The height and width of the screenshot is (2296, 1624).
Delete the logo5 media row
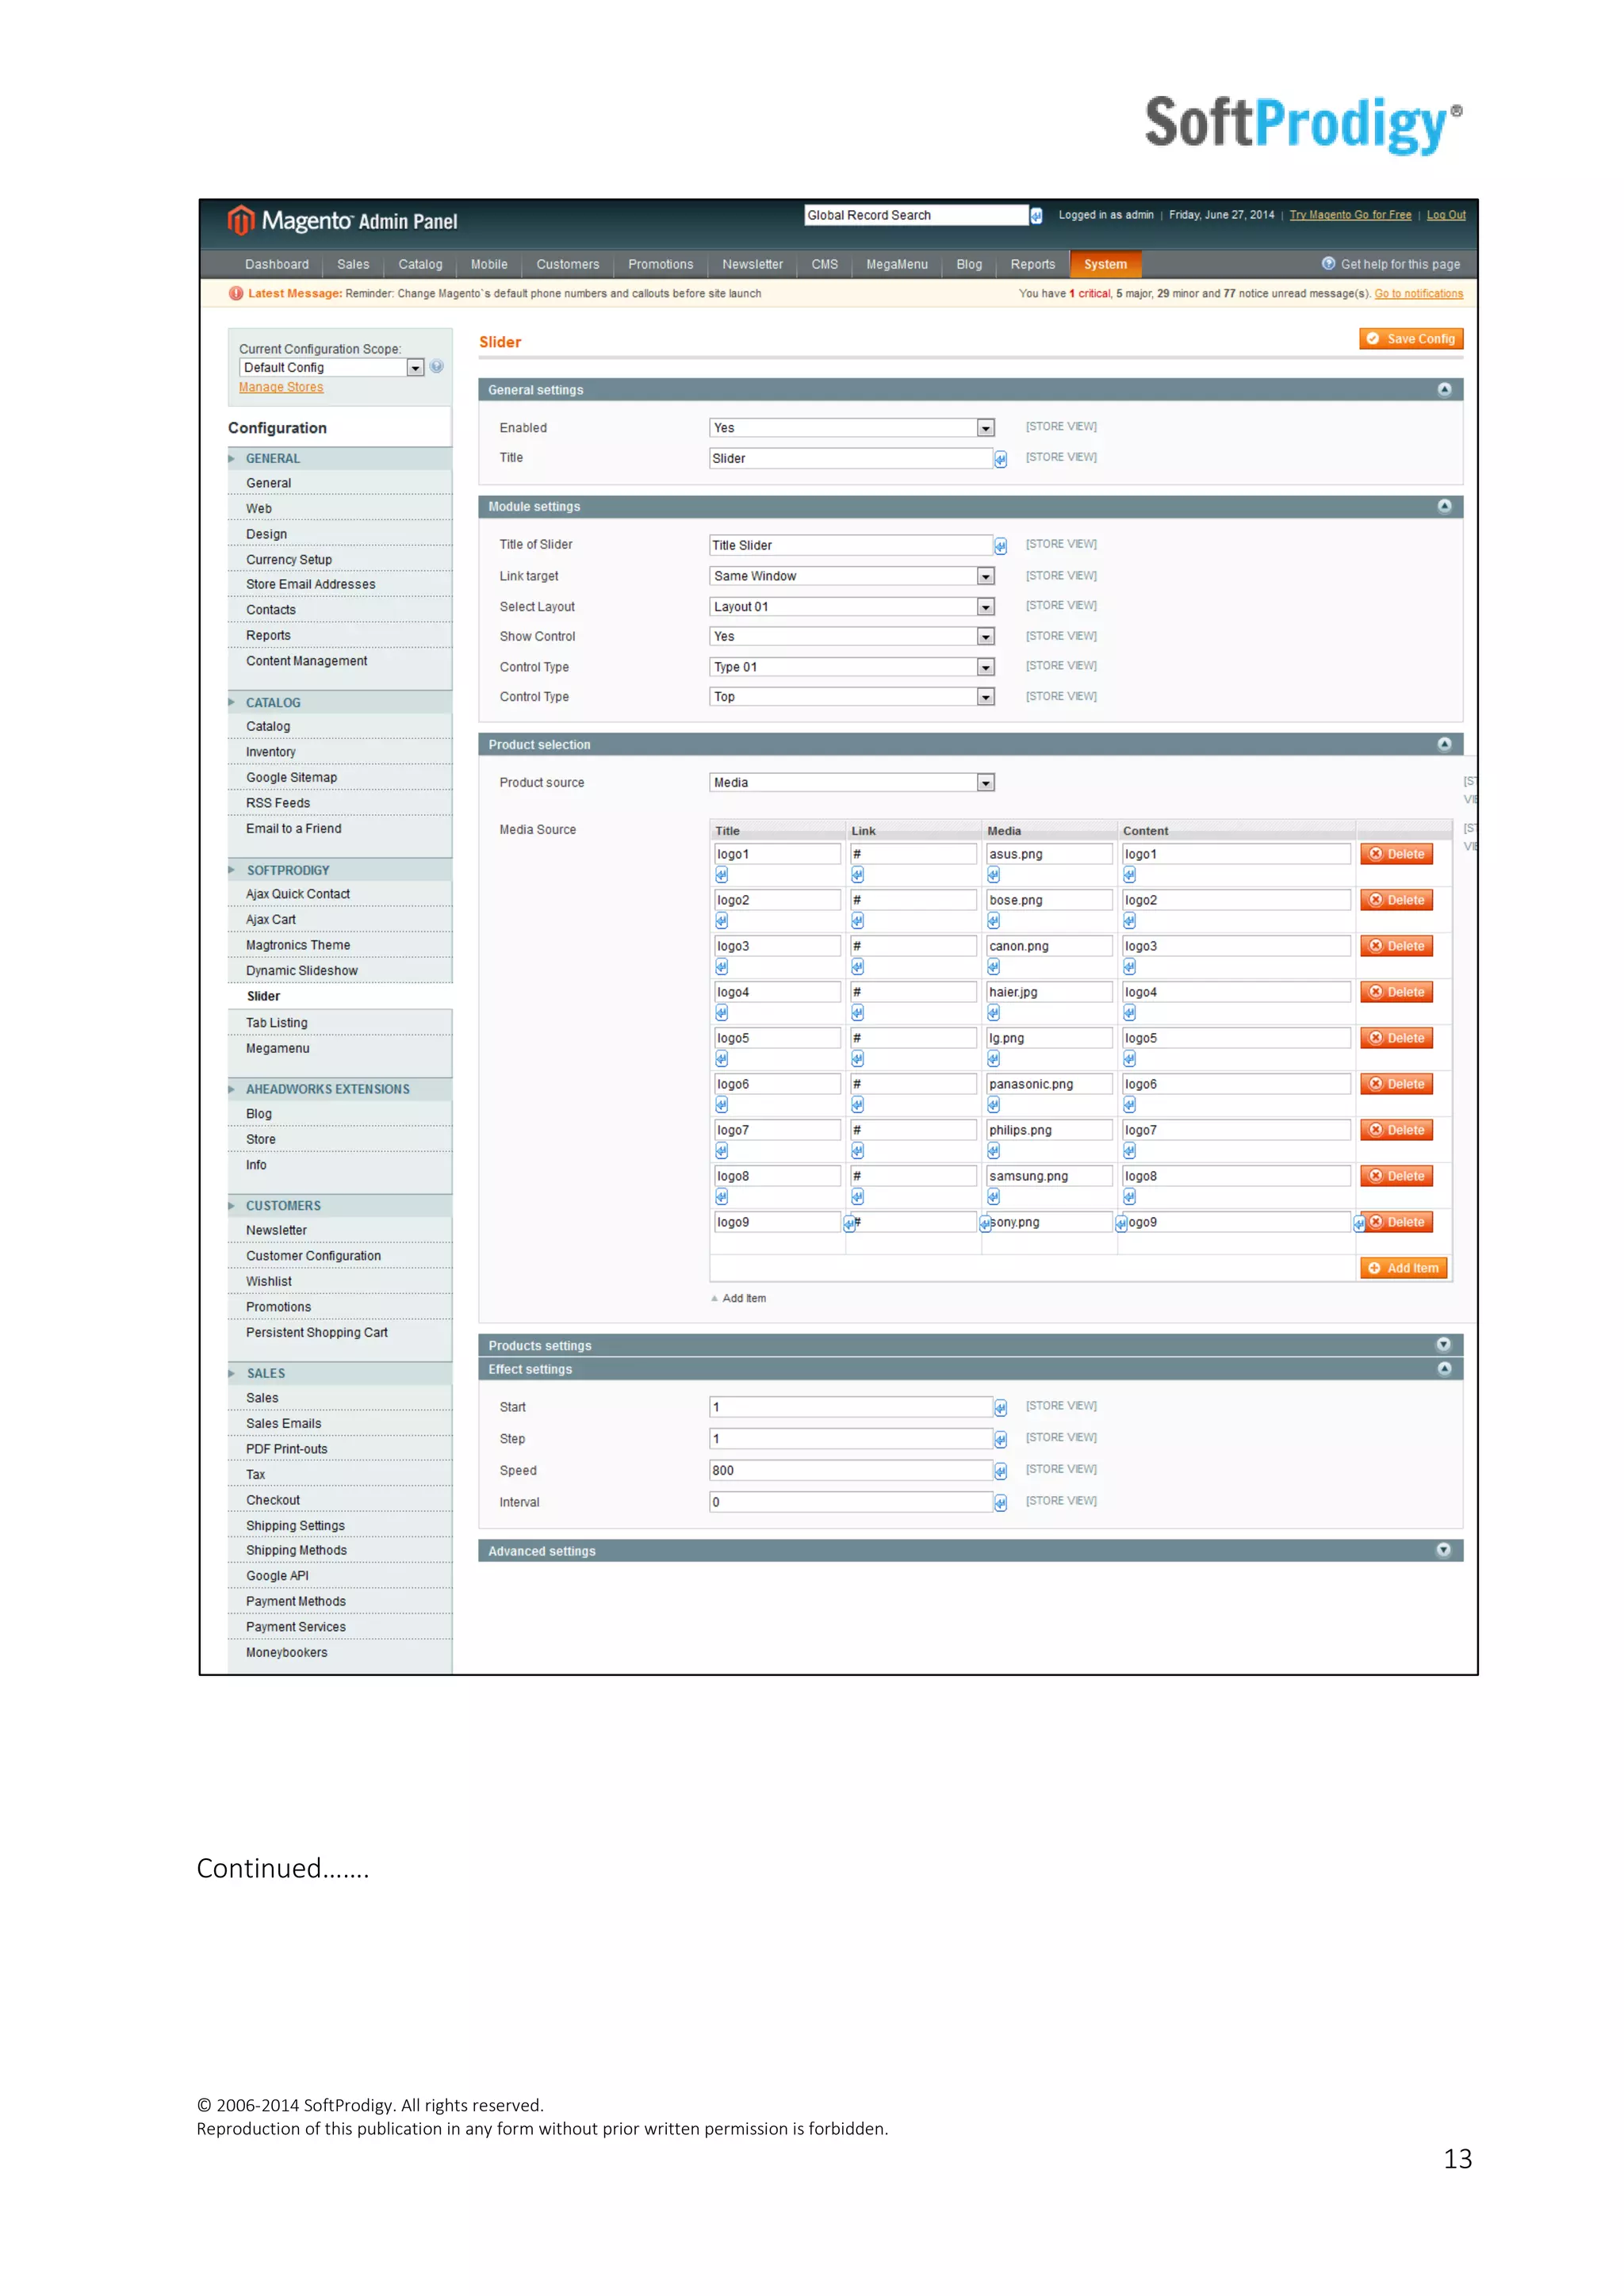click(x=1396, y=1038)
